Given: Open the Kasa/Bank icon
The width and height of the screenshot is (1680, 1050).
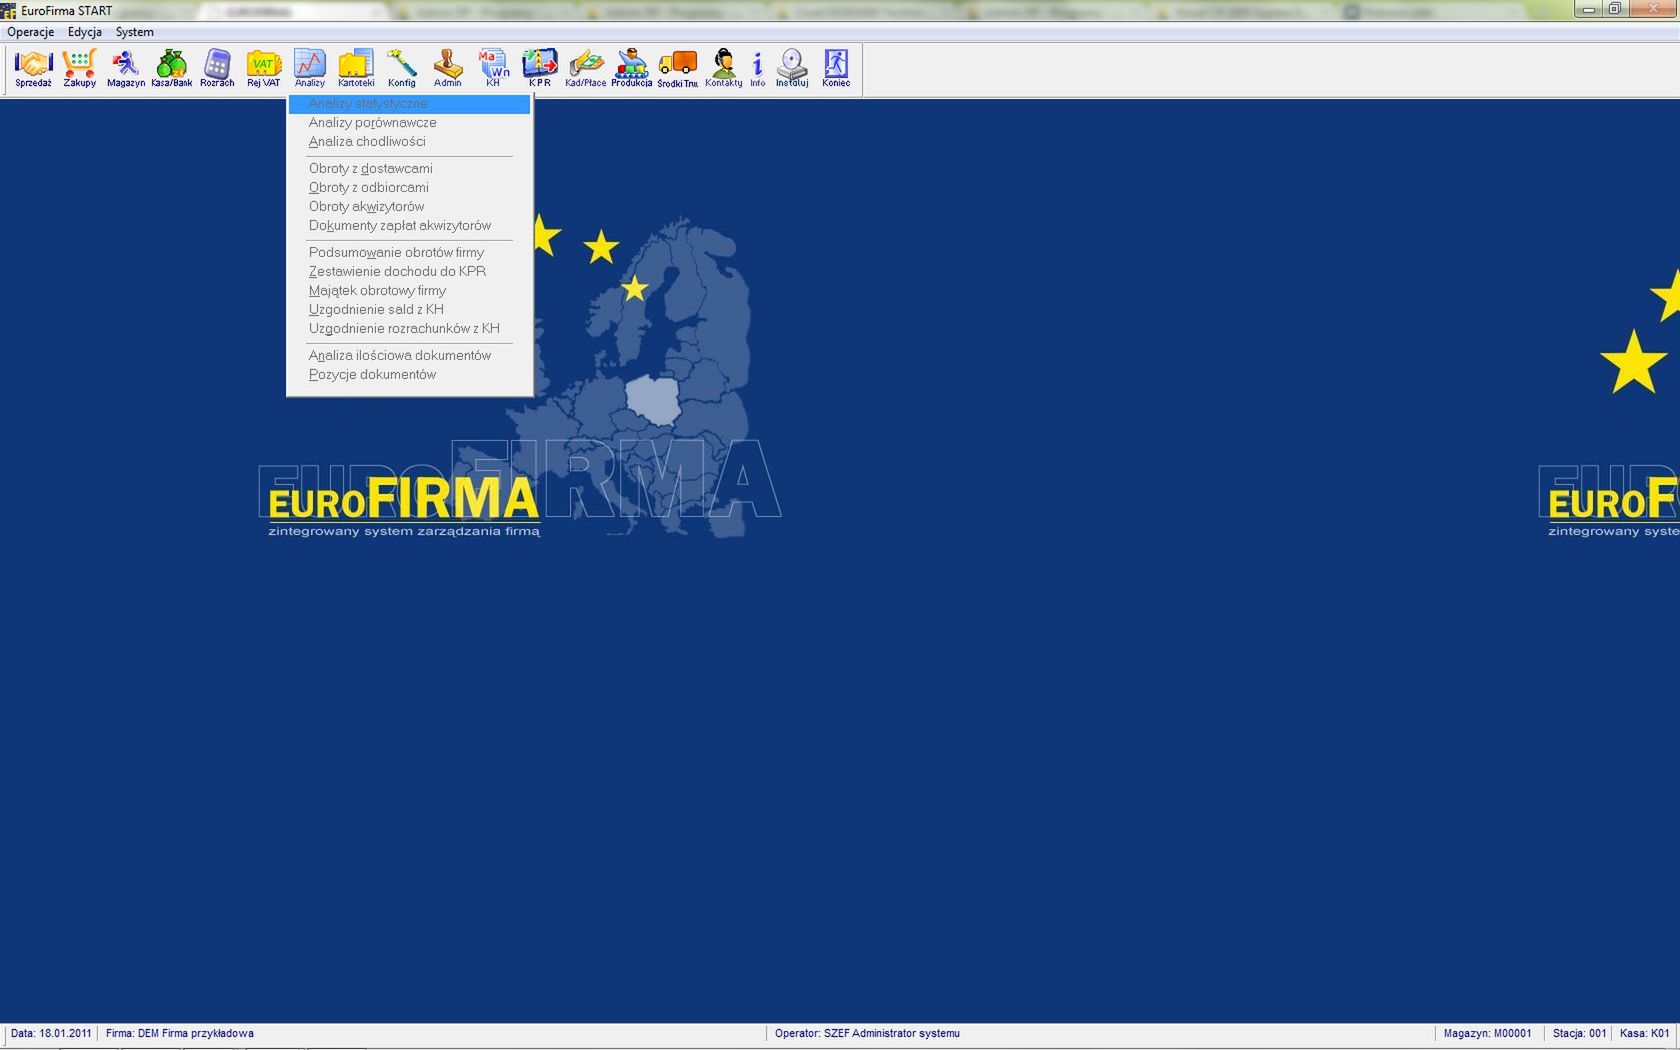Looking at the screenshot, I should 172,68.
